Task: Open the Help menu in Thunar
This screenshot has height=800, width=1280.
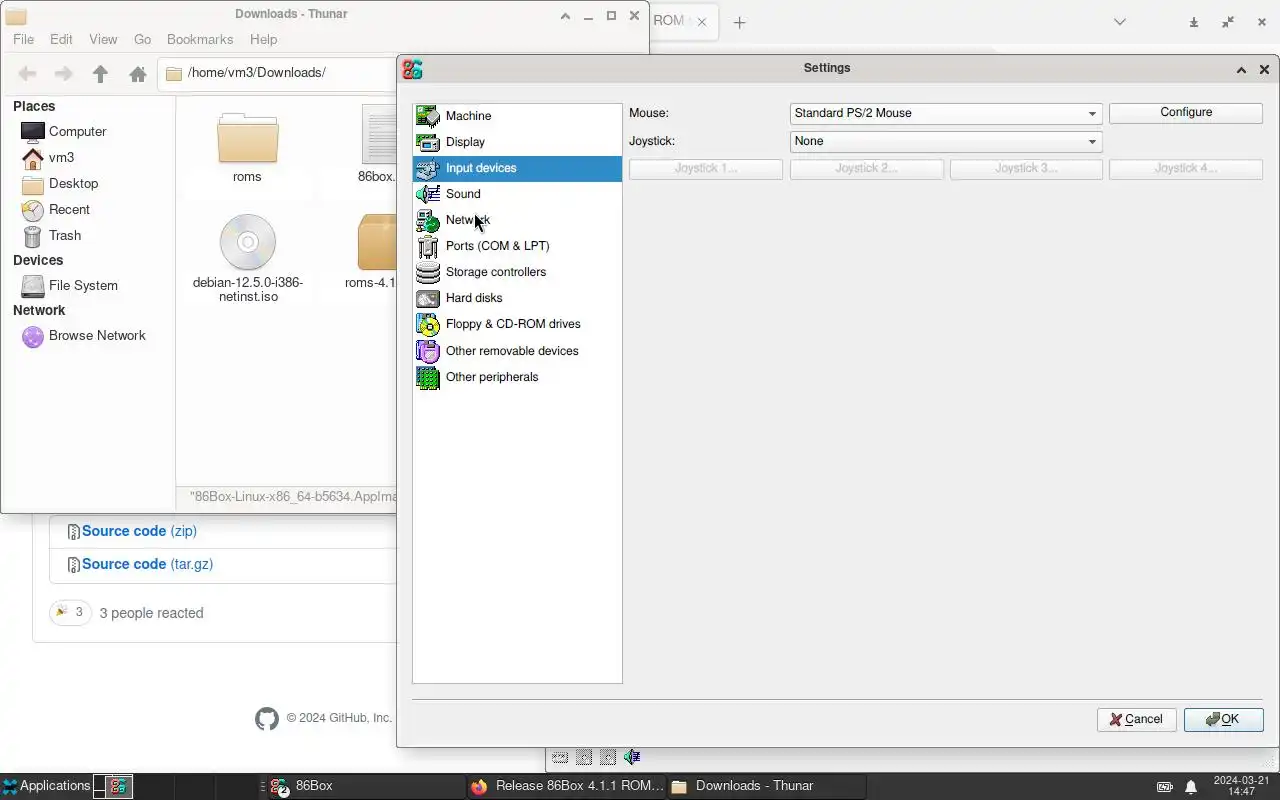Action: click(263, 39)
